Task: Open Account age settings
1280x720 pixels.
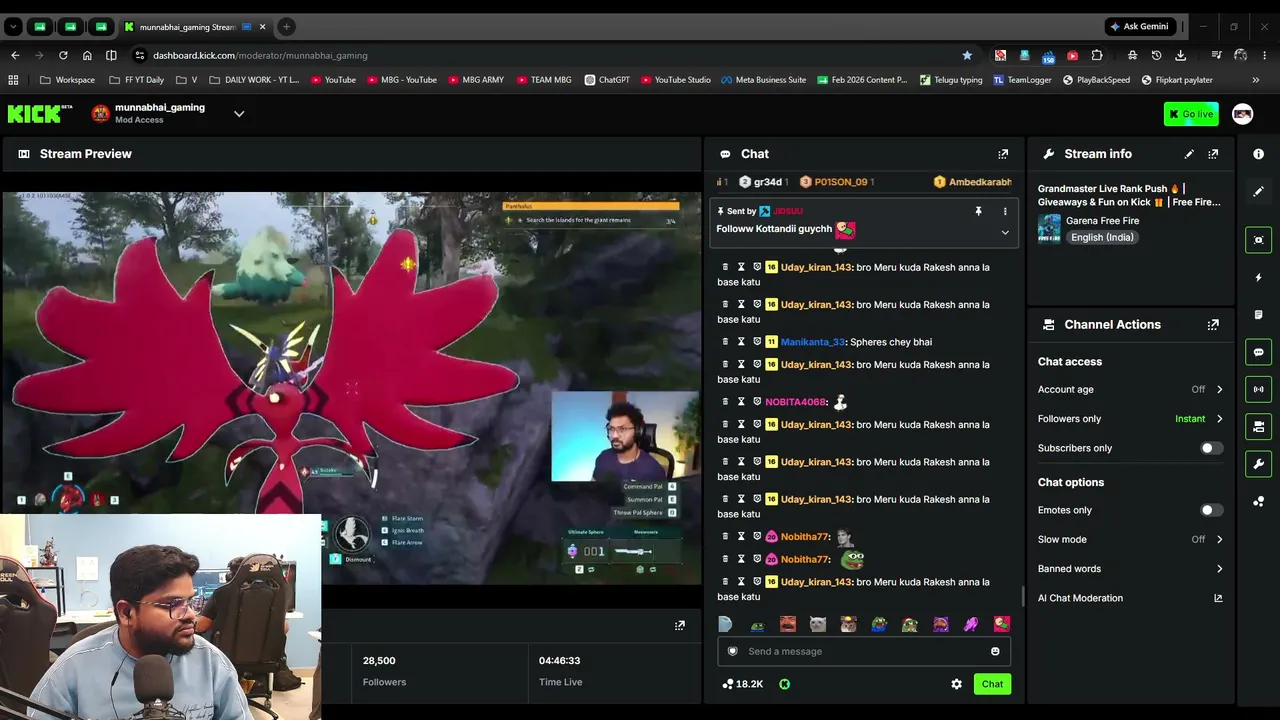Action: pyautogui.click(x=1130, y=389)
